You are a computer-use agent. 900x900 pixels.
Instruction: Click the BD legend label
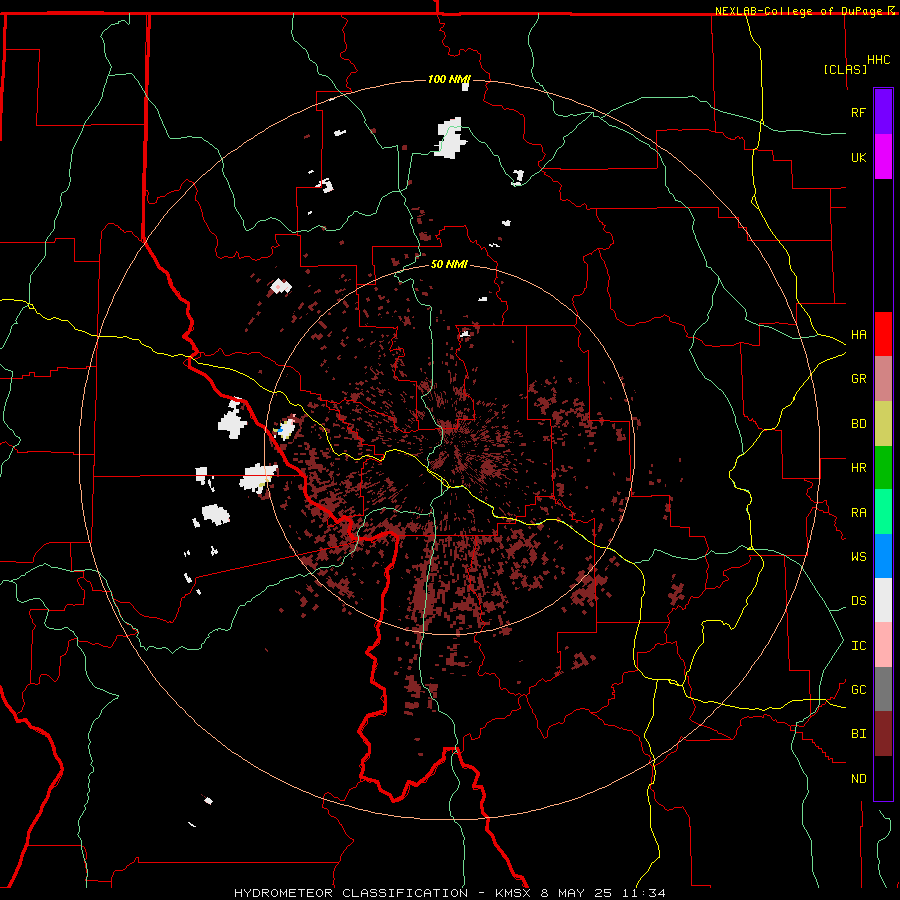click(x=858, y=424)
